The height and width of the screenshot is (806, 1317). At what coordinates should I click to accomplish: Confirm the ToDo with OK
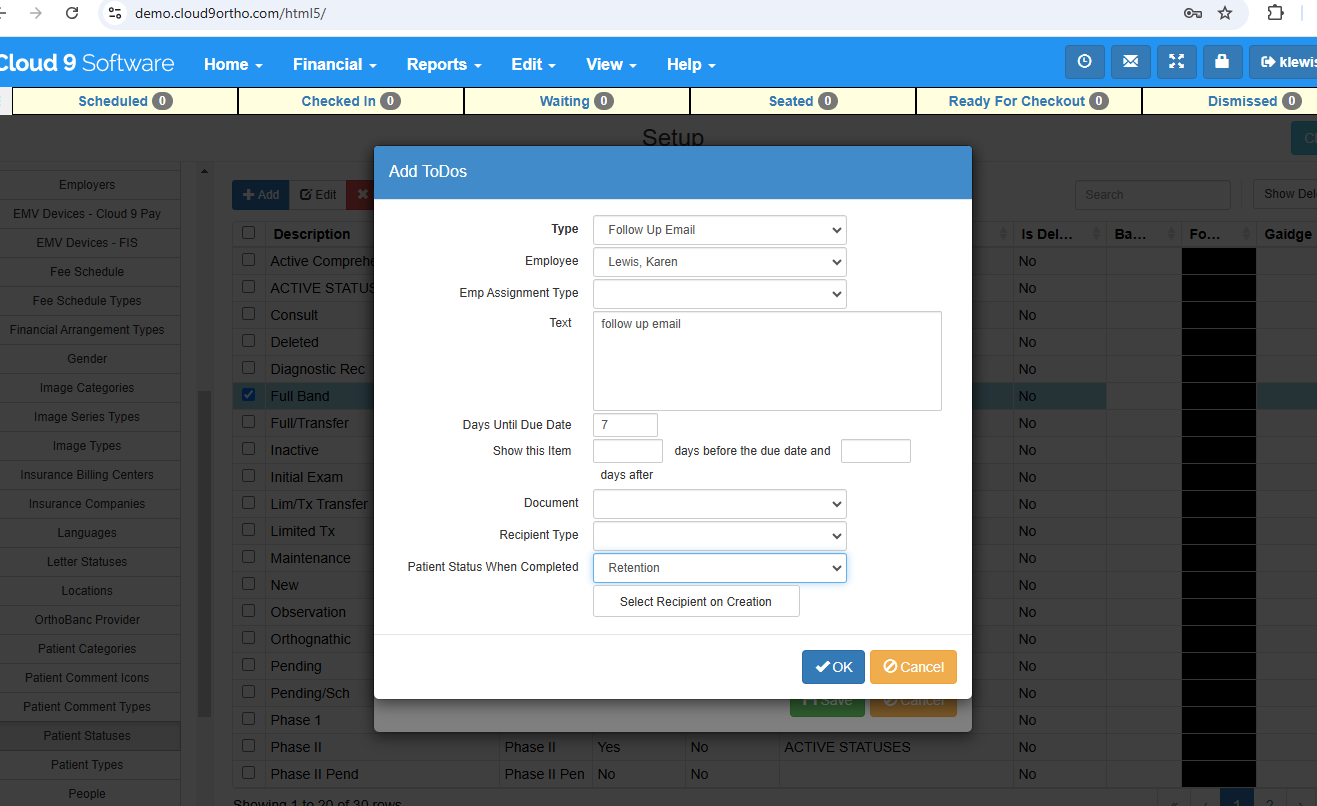833,667
